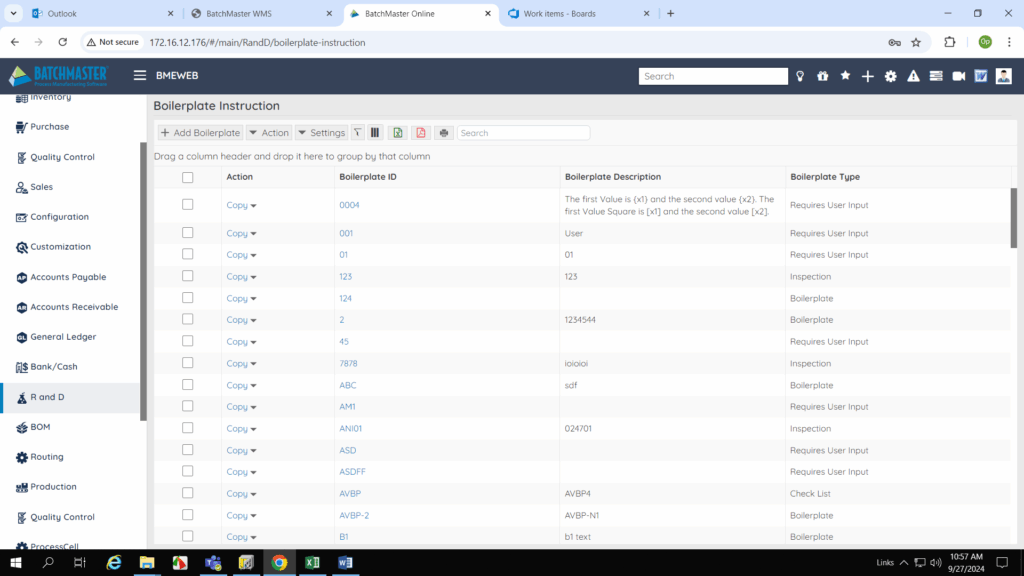Expand the Settings dropdown in toolbar
Viewport: 1024px width, 576px height.
click(x=321, y=133)
